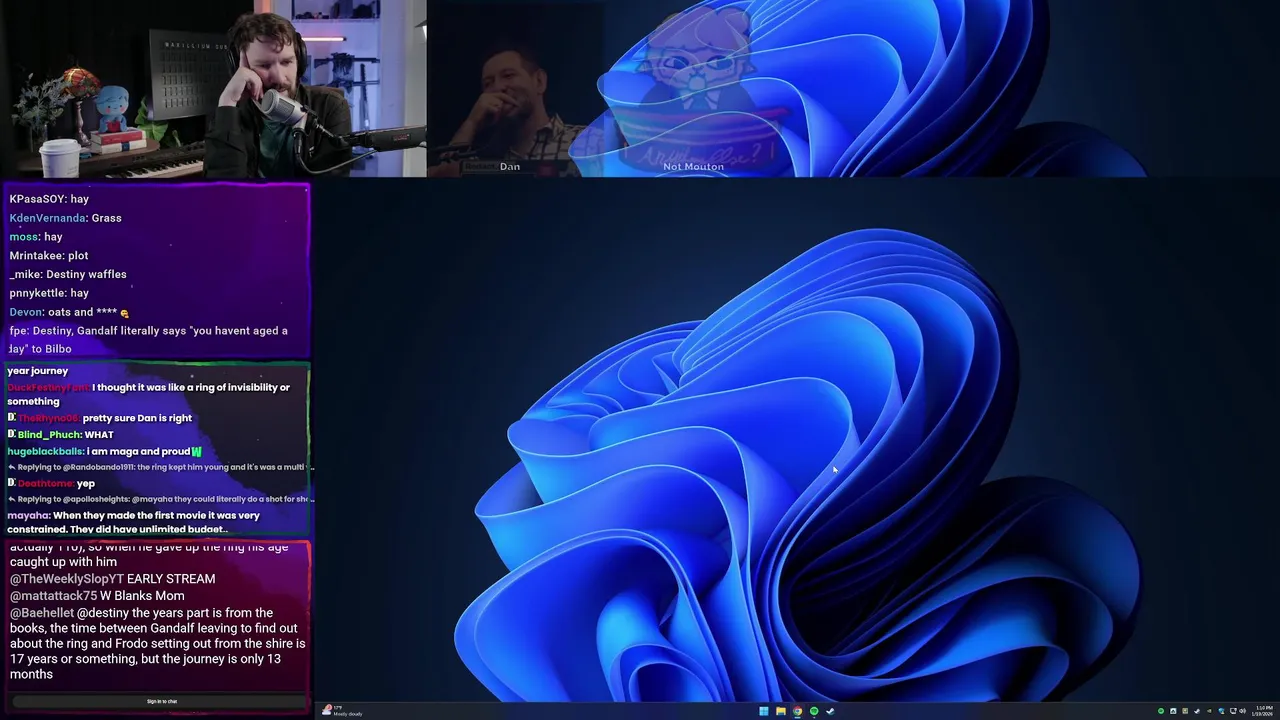This screenshot has width=1280, height=720.
Task: Open the clock and date showing 1:10 PM
Action: [1264, 711]
